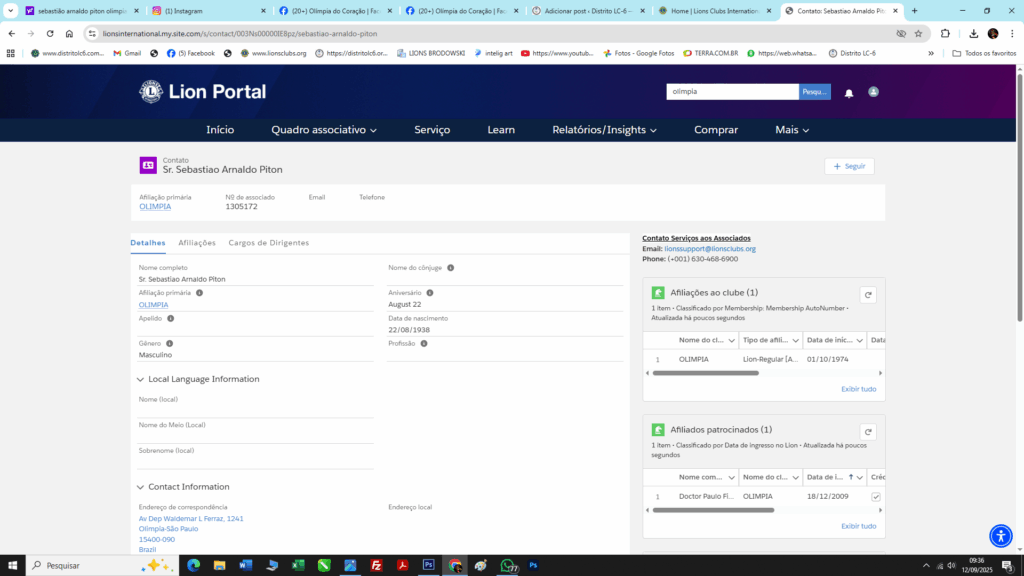Open the Cargos de Dirigentes tab
The image size is (1024, 576).
[x=268, y=243]
